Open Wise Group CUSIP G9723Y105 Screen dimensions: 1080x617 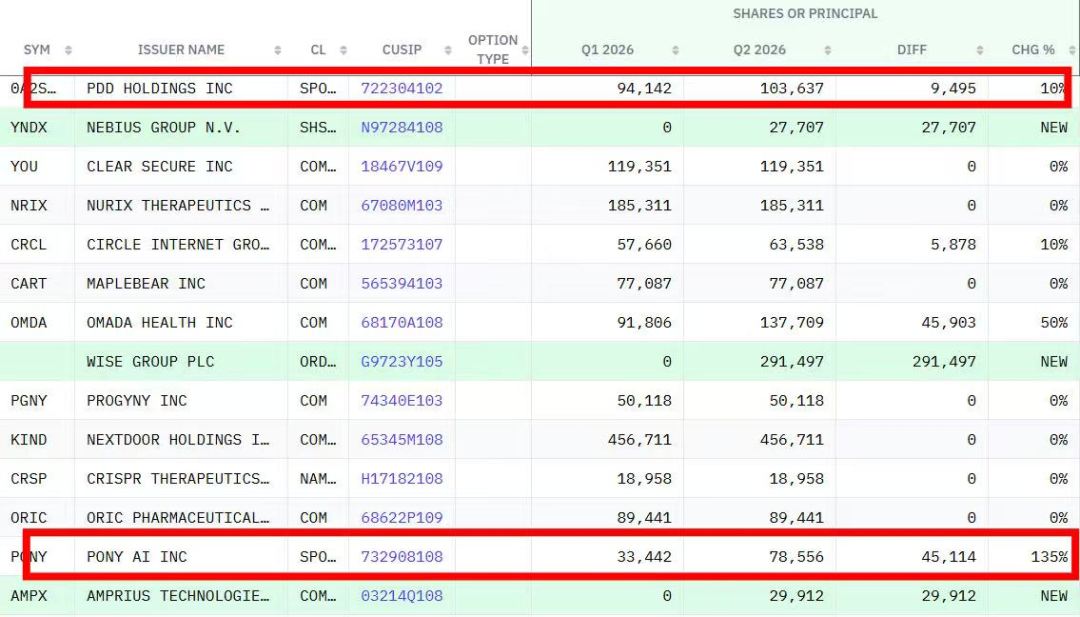coord(402,362)
